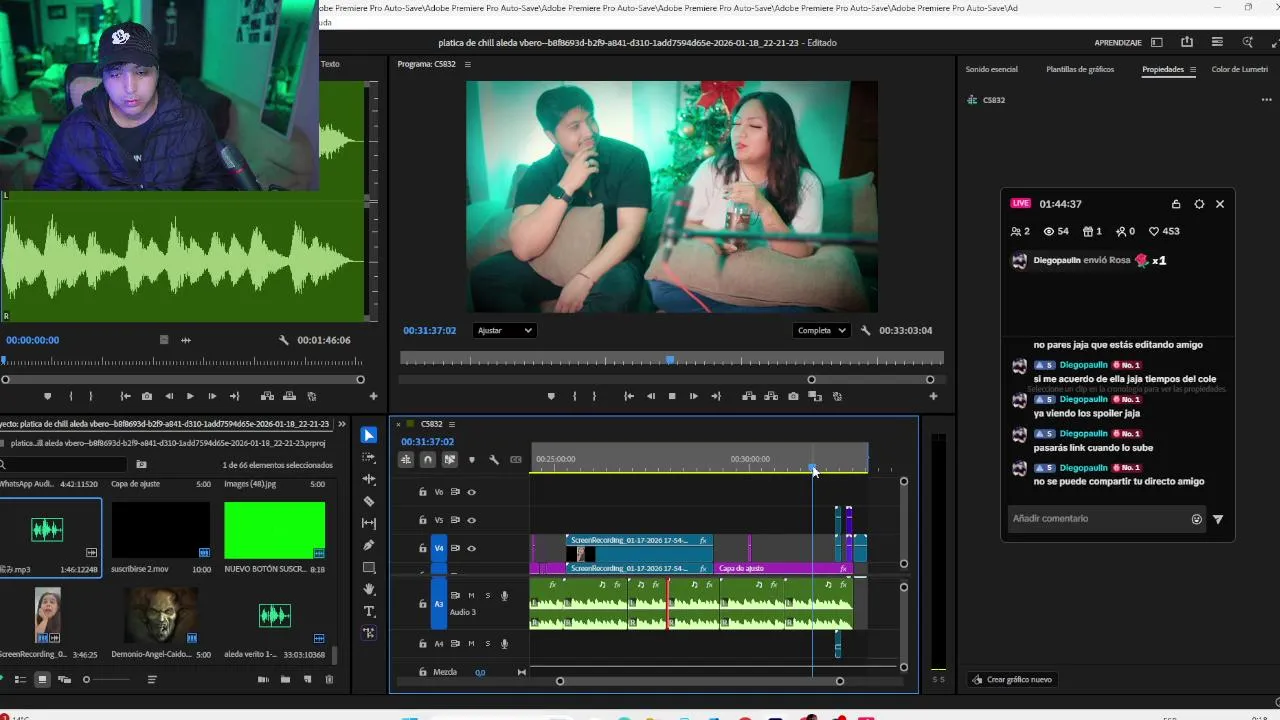This screenshot has height=720, width=1280.
Task: Open Source monitor settings wrench
Action: point(286,340)
